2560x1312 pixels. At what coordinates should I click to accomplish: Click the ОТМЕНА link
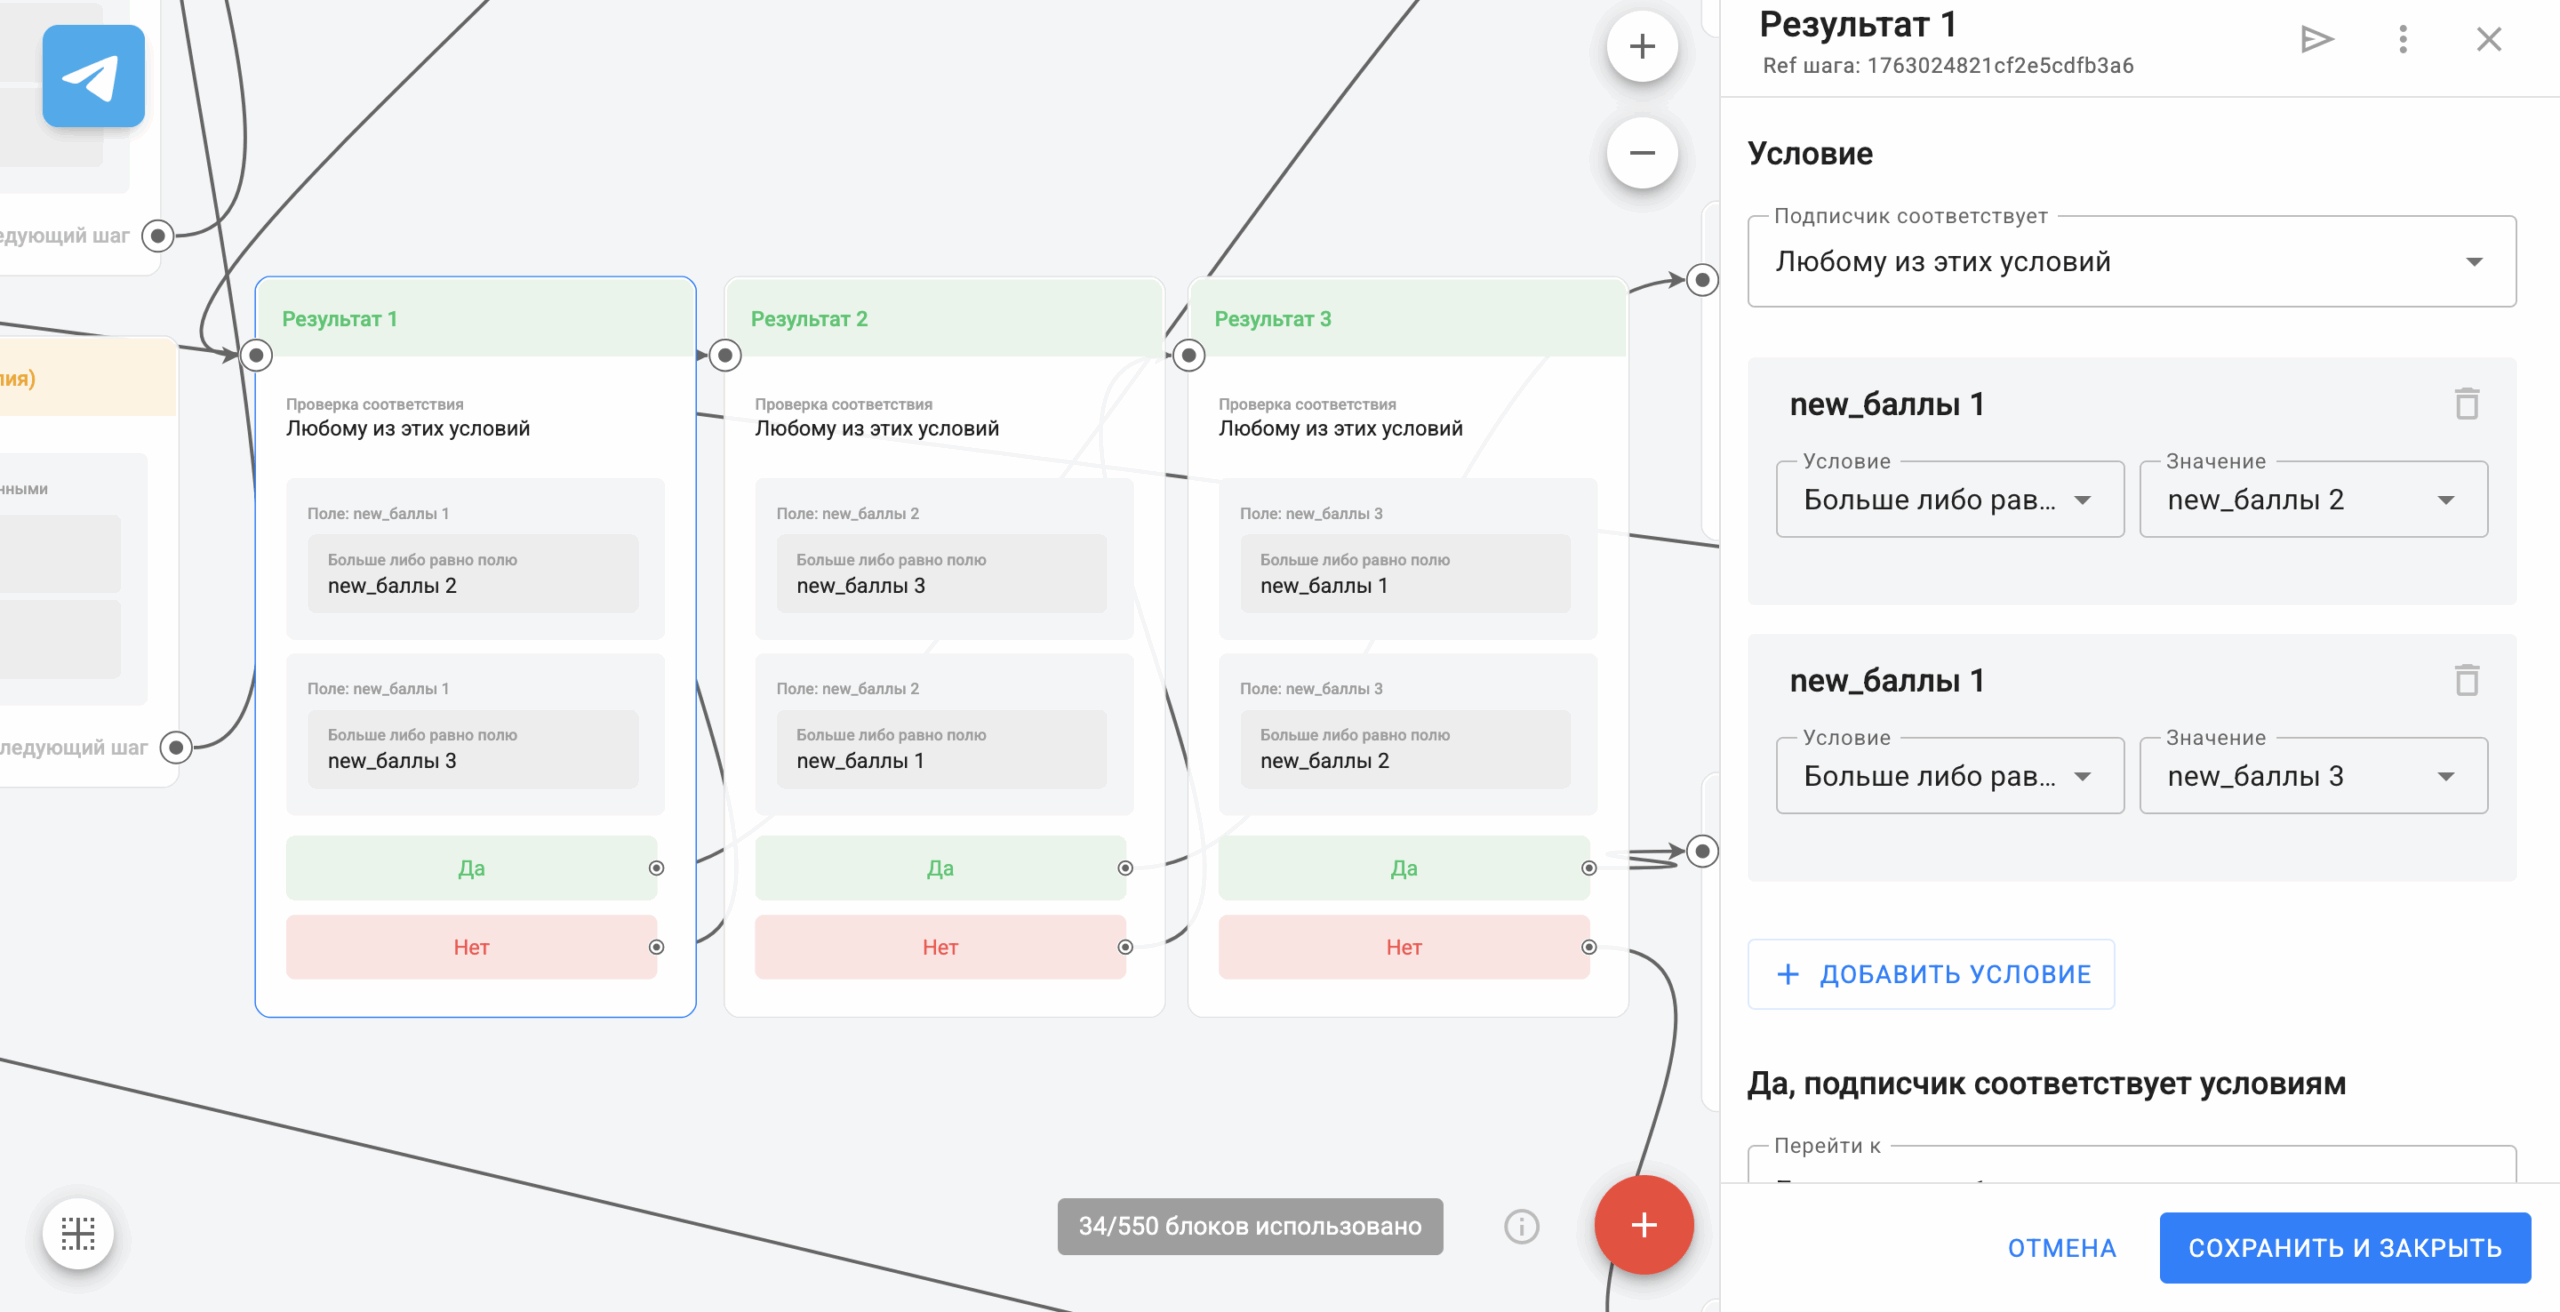pos(2061,1247)
